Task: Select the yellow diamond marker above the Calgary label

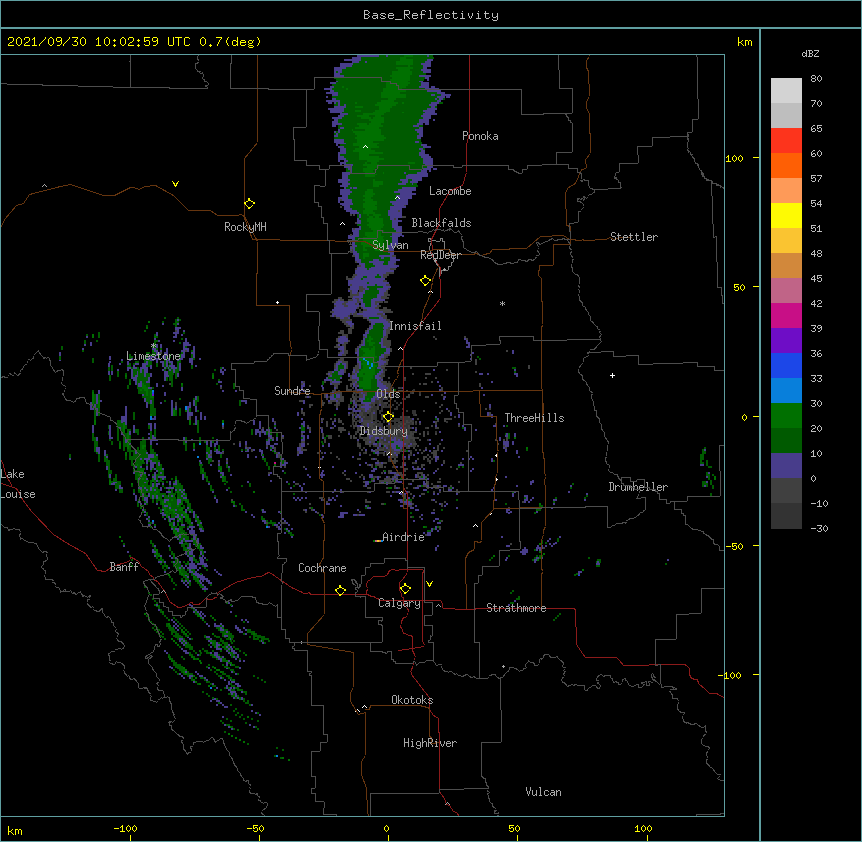Action: [x=405, y=589]
